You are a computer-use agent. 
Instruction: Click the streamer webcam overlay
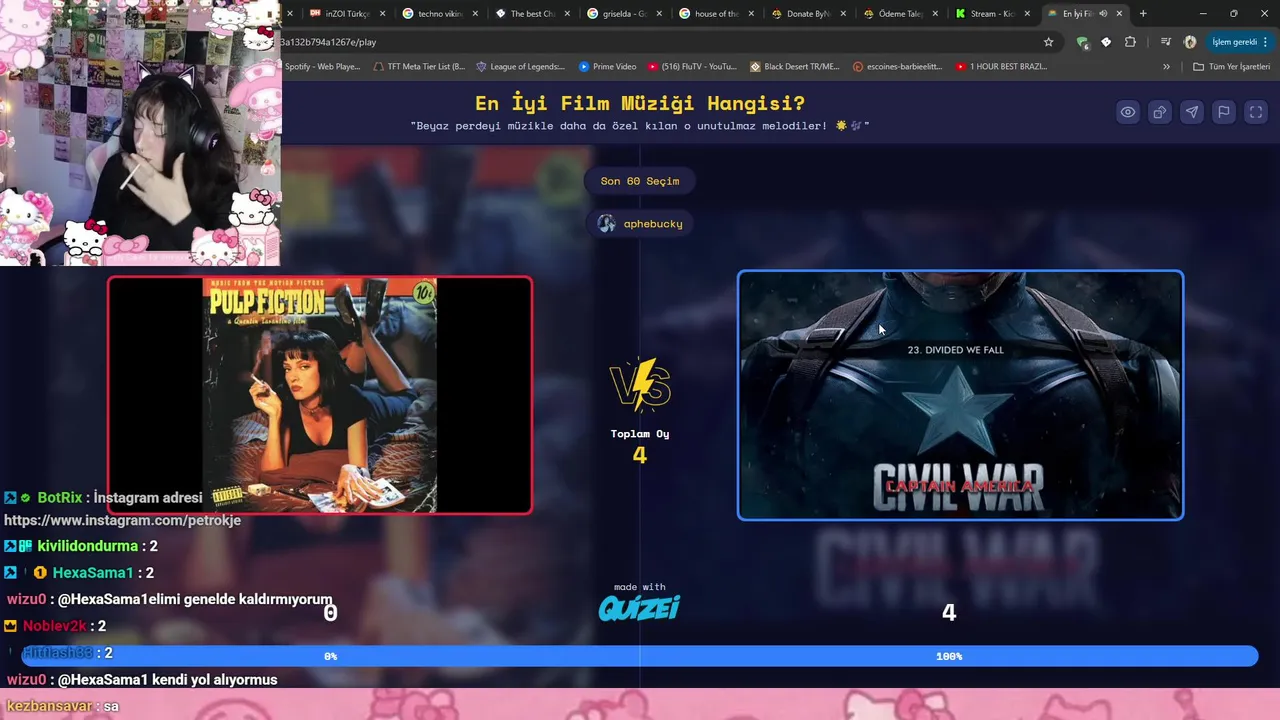(x=140, y=133)
